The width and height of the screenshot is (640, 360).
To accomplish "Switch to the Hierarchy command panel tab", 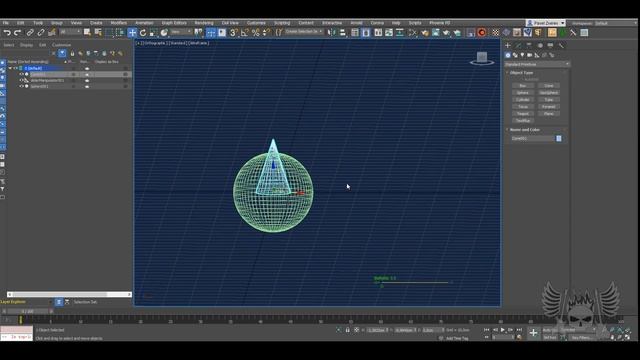I will (529, 46).
